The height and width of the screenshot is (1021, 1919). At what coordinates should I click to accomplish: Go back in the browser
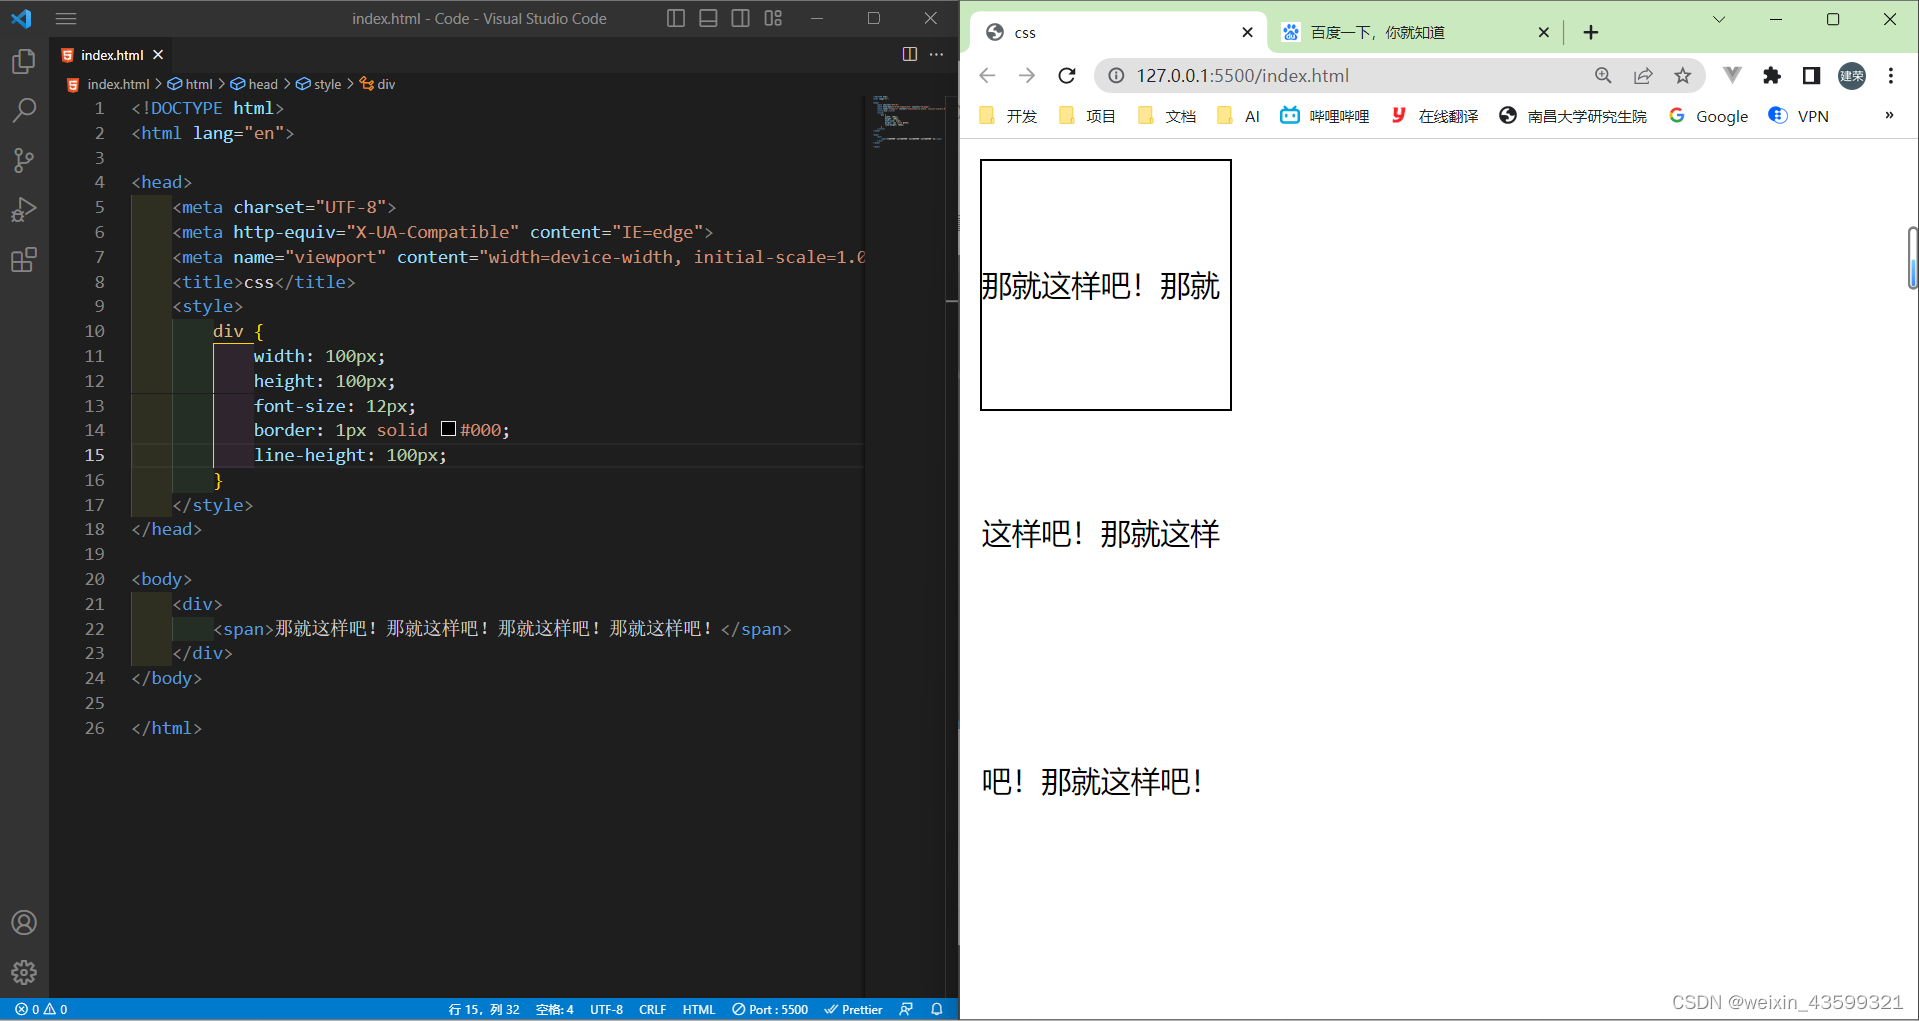(988, 75)
